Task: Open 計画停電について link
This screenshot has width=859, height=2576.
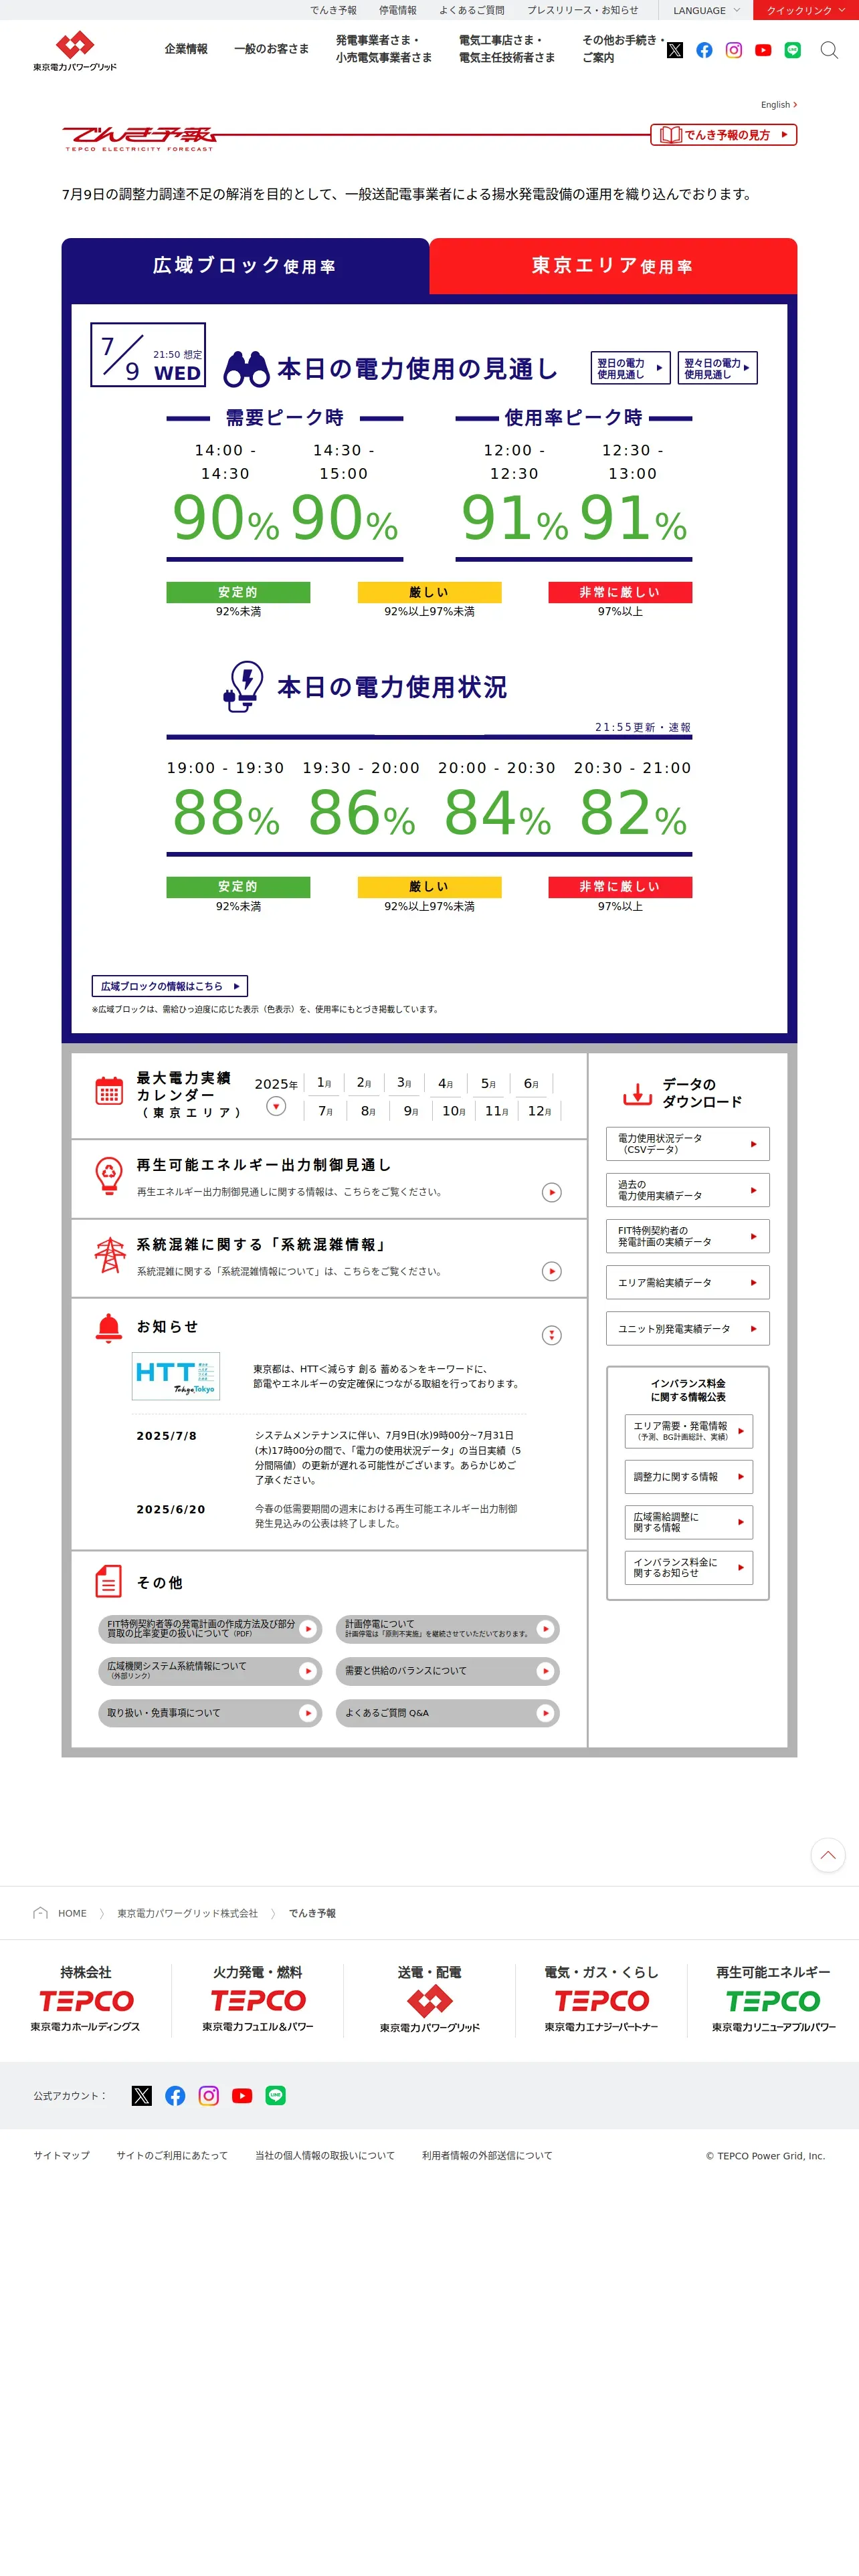Action: tap(447, 1629)
